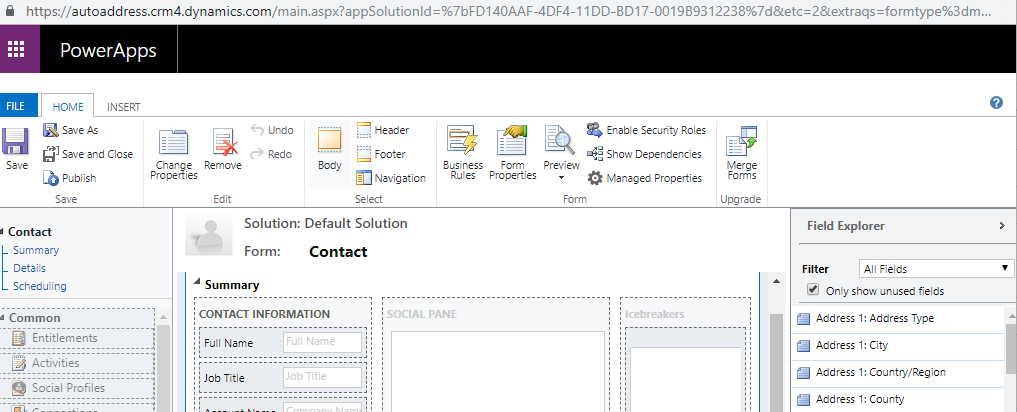The height and width of the screenshot is (412, 1017).
Task: Click the contact photo placeholder
Action: [209, 234]
